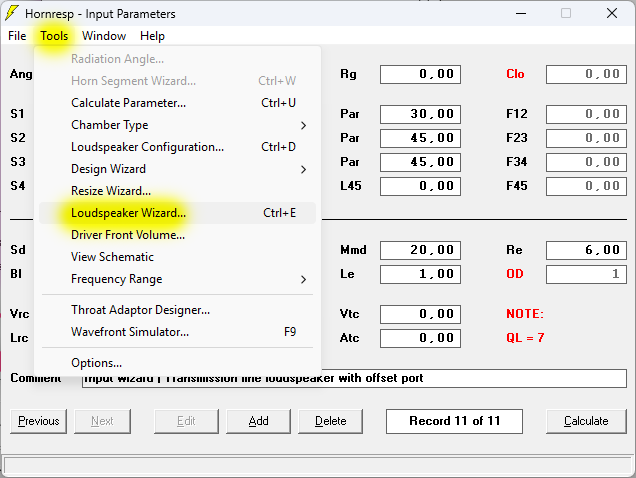Start the Wavefront Simulator...

177,332
